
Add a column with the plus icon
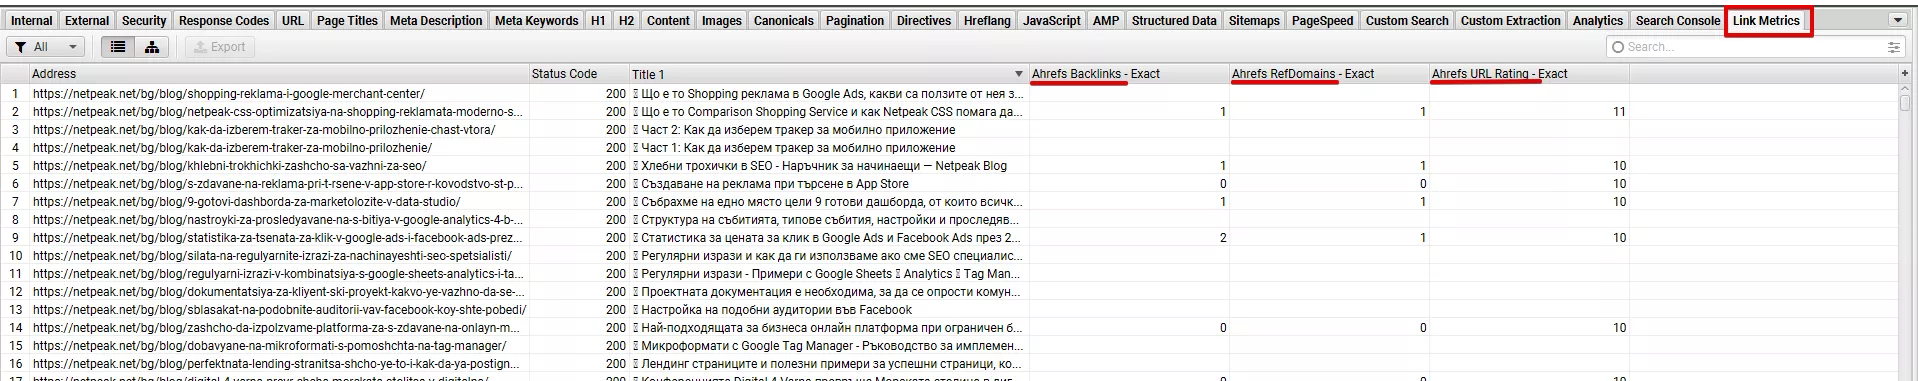click(1904, 73)
